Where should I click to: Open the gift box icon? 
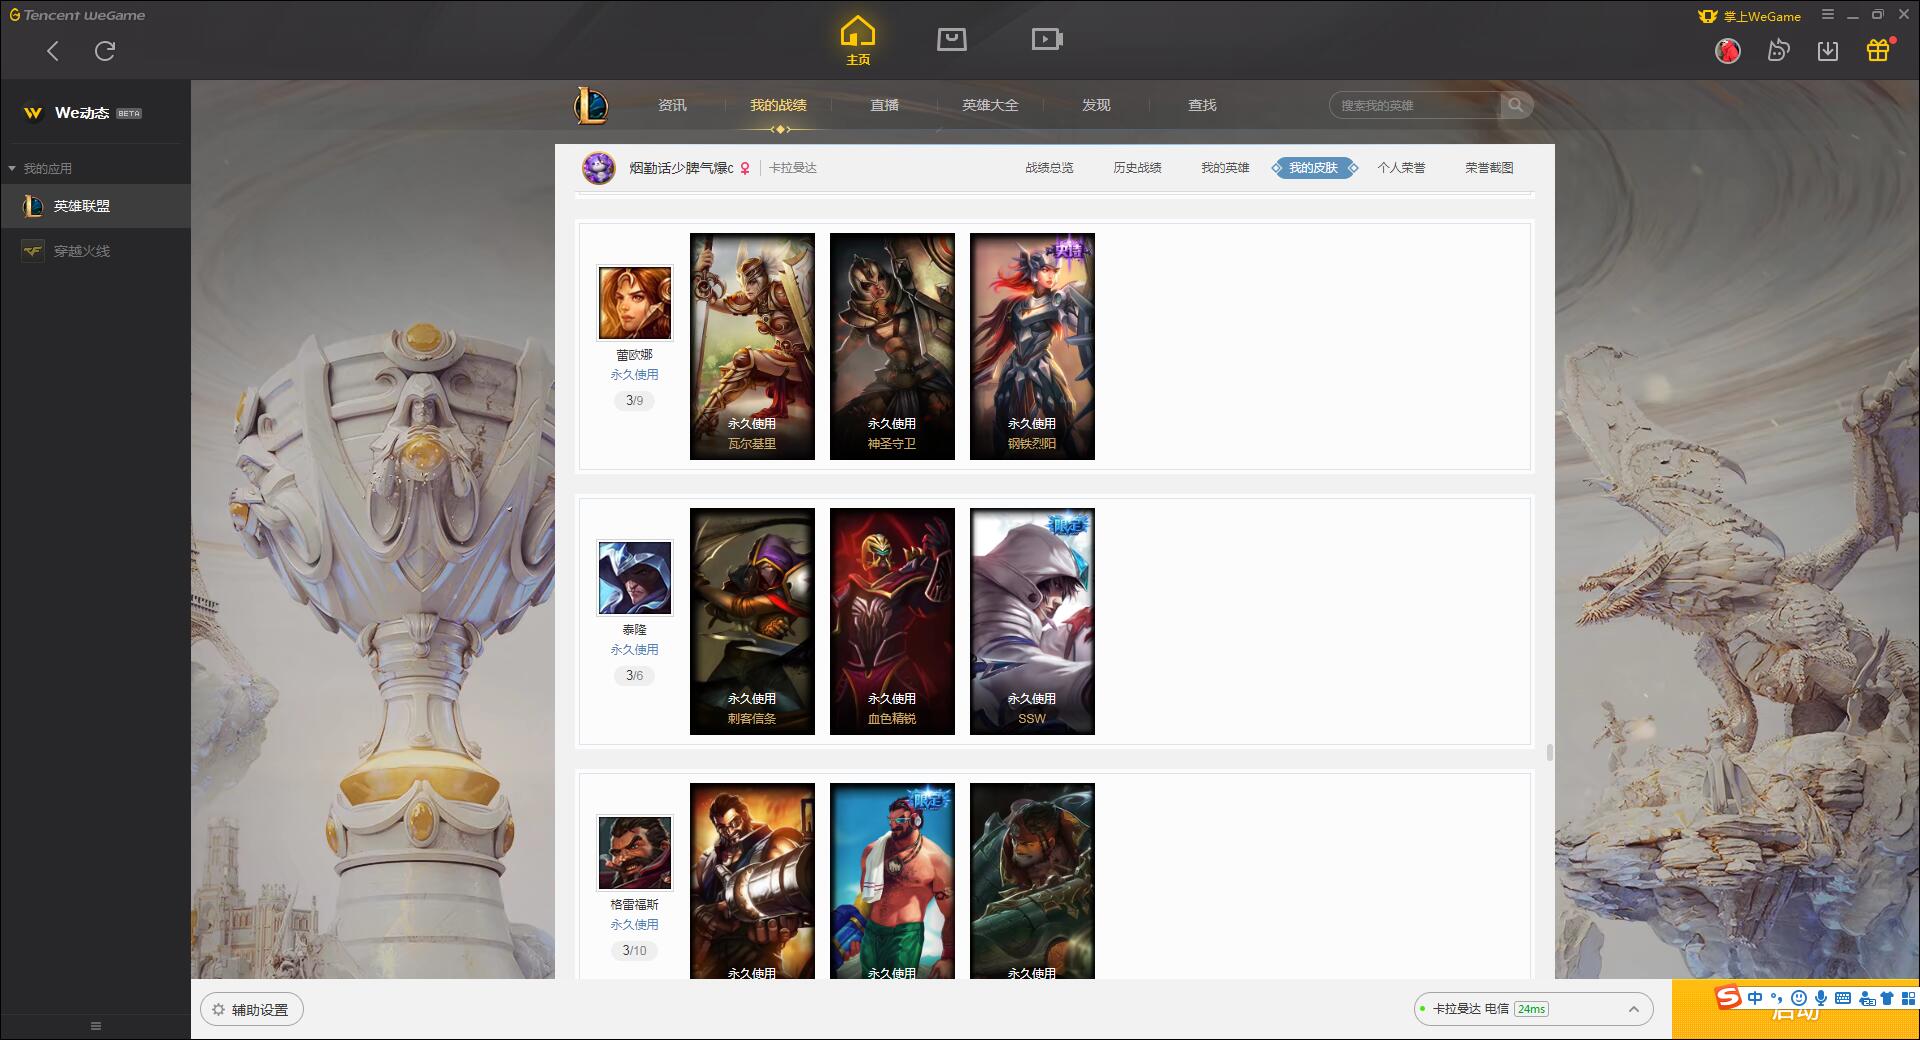click(x=1878, y=50)
